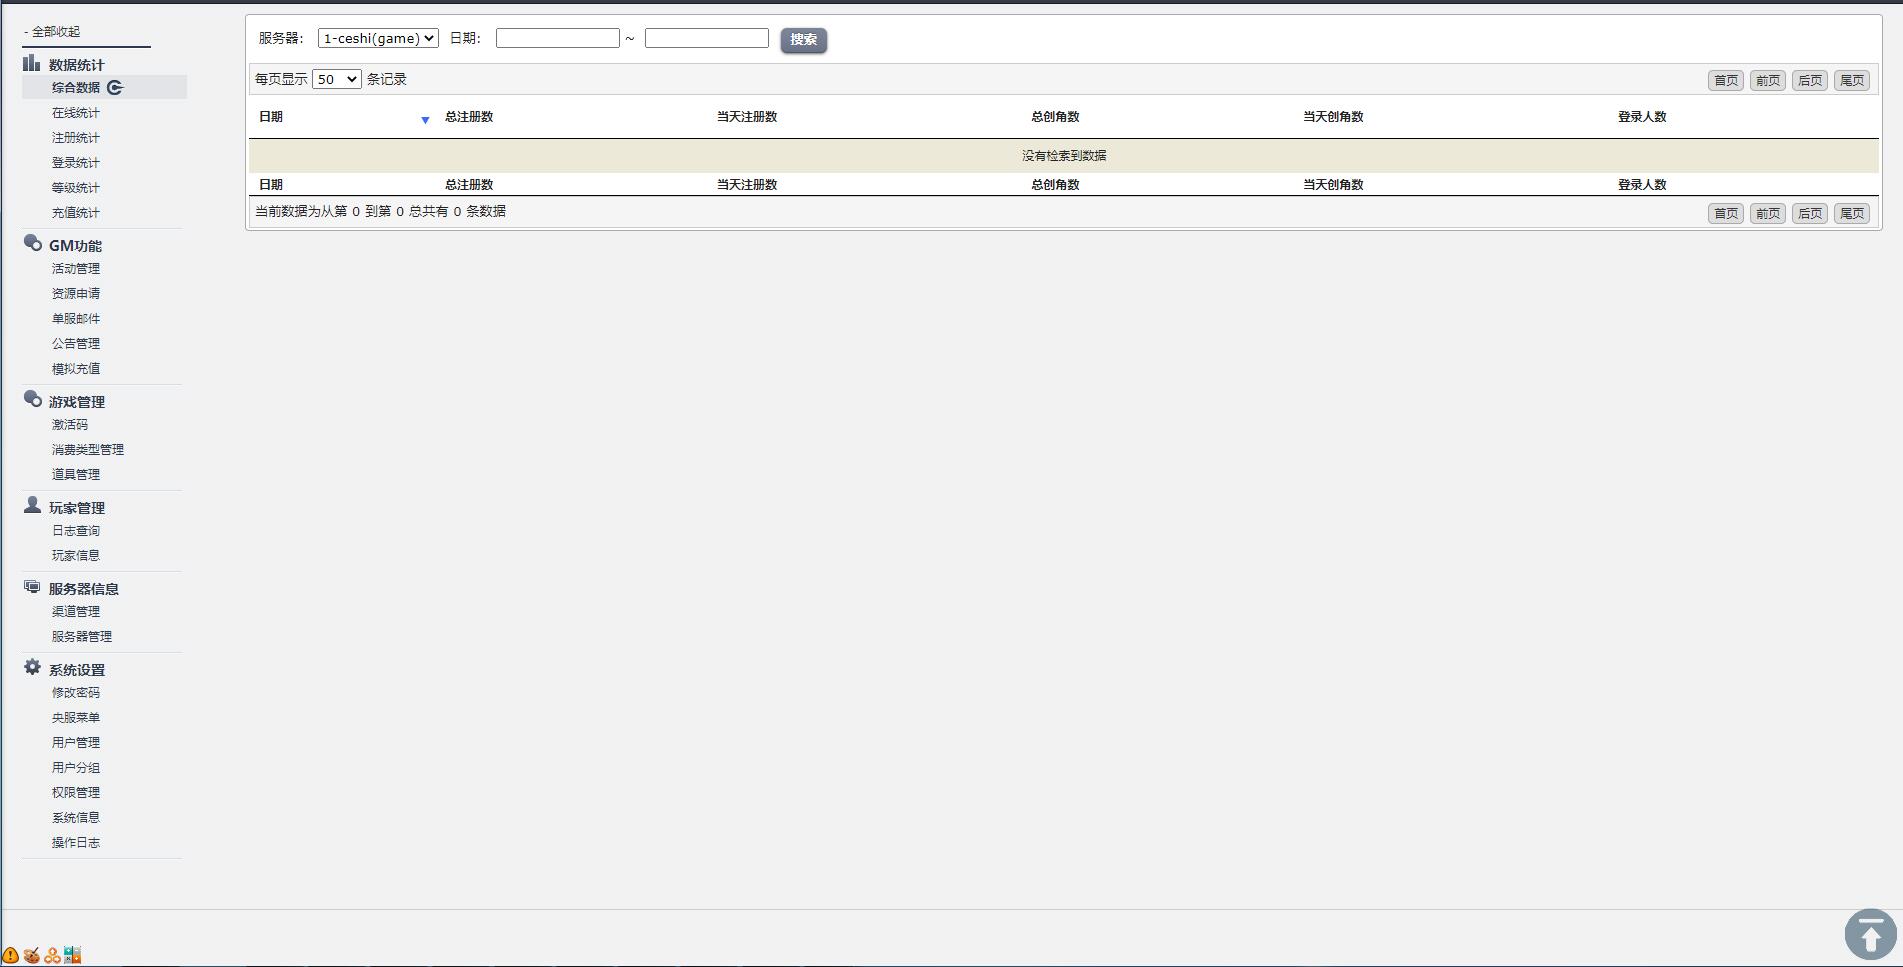Collapse the 系统设置 section header

(x=77, y=670)
